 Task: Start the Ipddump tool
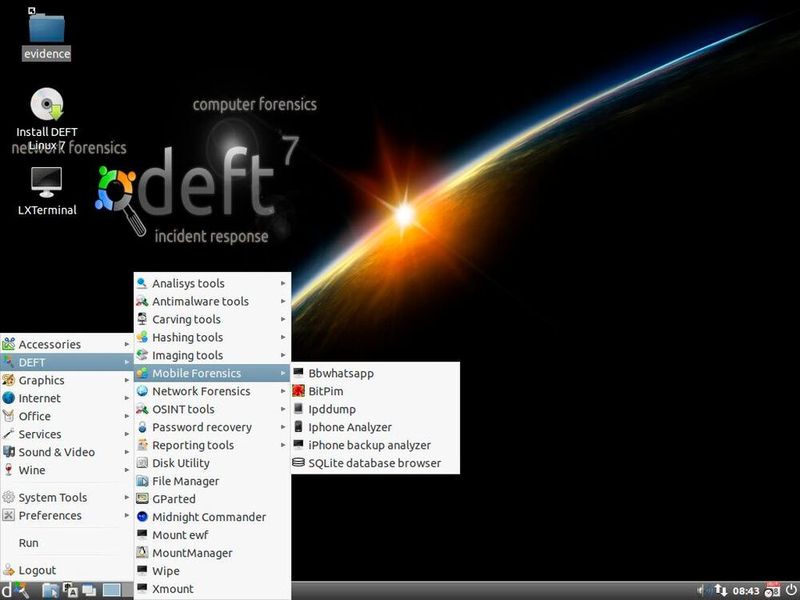(x=375, y=409)
